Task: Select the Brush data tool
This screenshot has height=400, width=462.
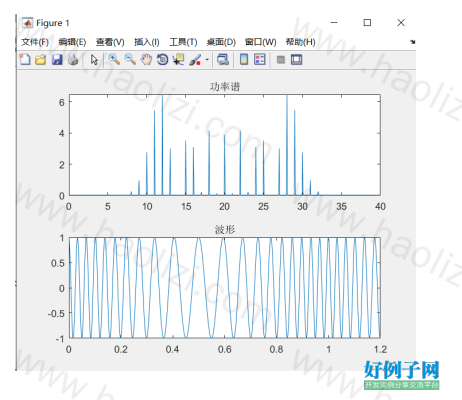Action: coord(195,60)
